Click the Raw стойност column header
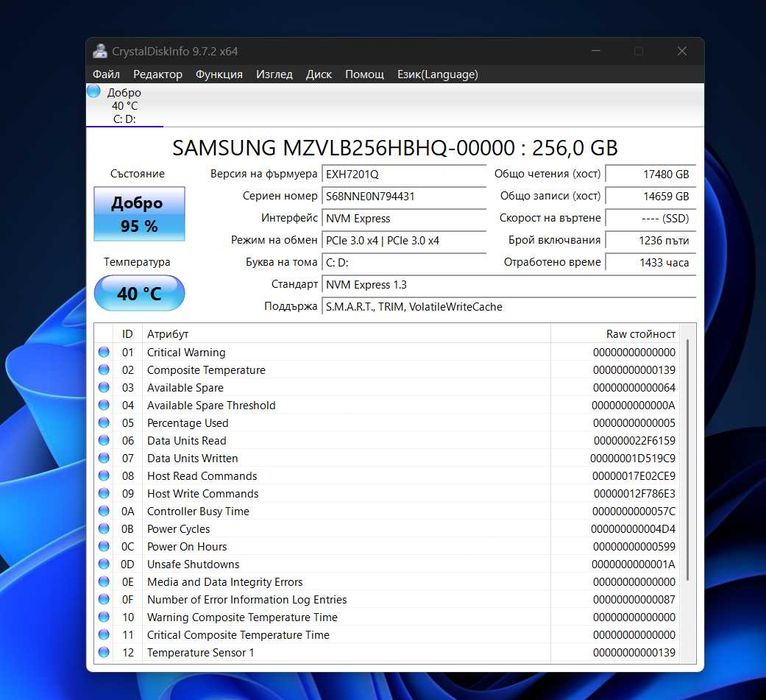Screen dimensions: 766x700 (616, 334)
